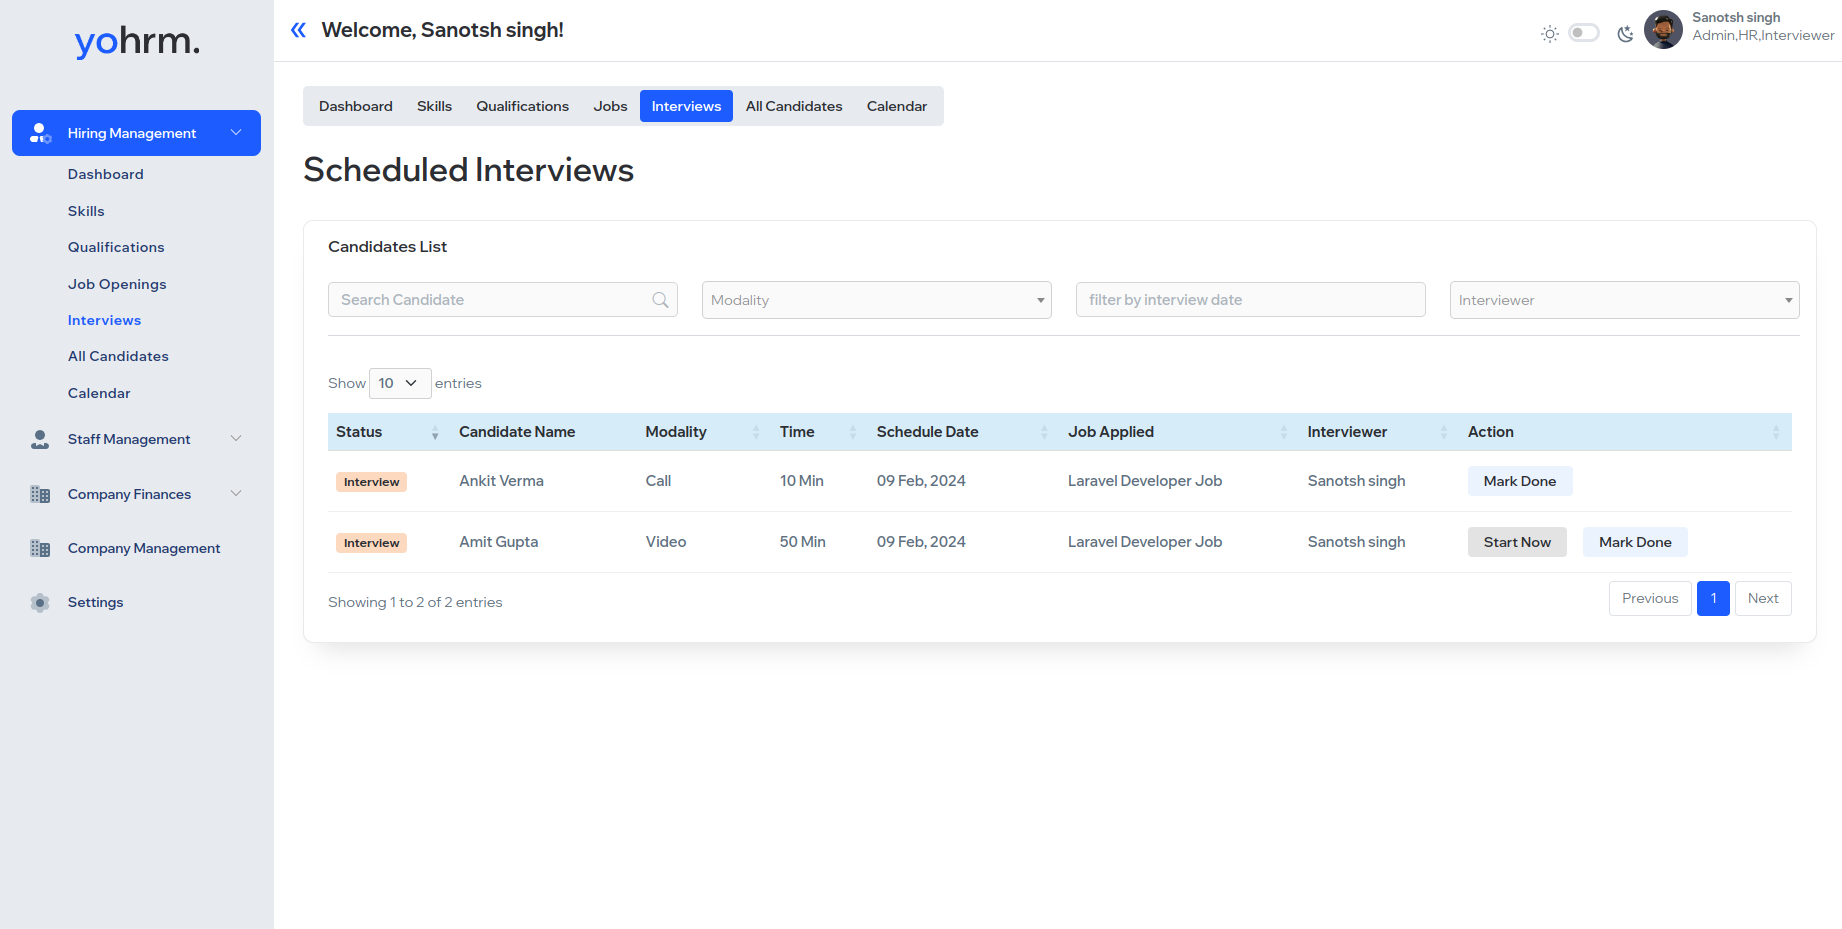Click the Staff Management user icon

[x=40, y=439]
